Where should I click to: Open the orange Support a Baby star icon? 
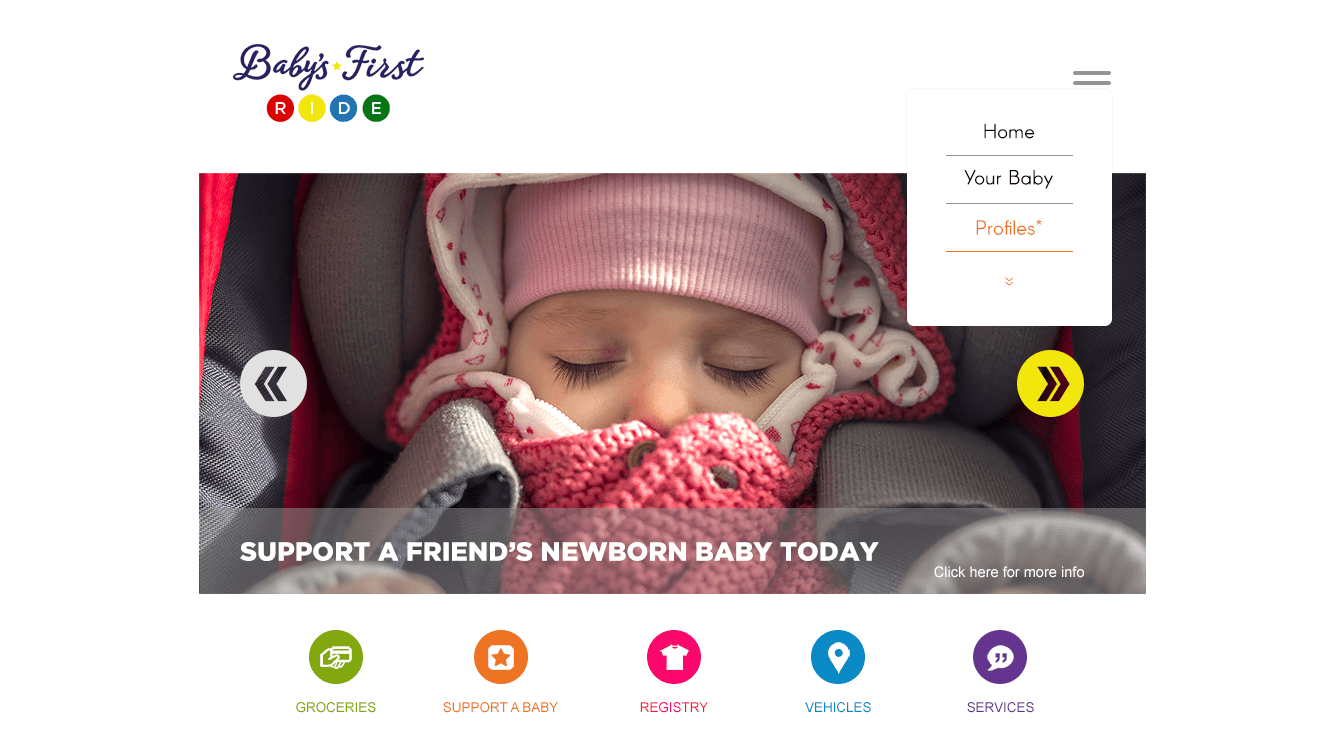coord(501,657)
